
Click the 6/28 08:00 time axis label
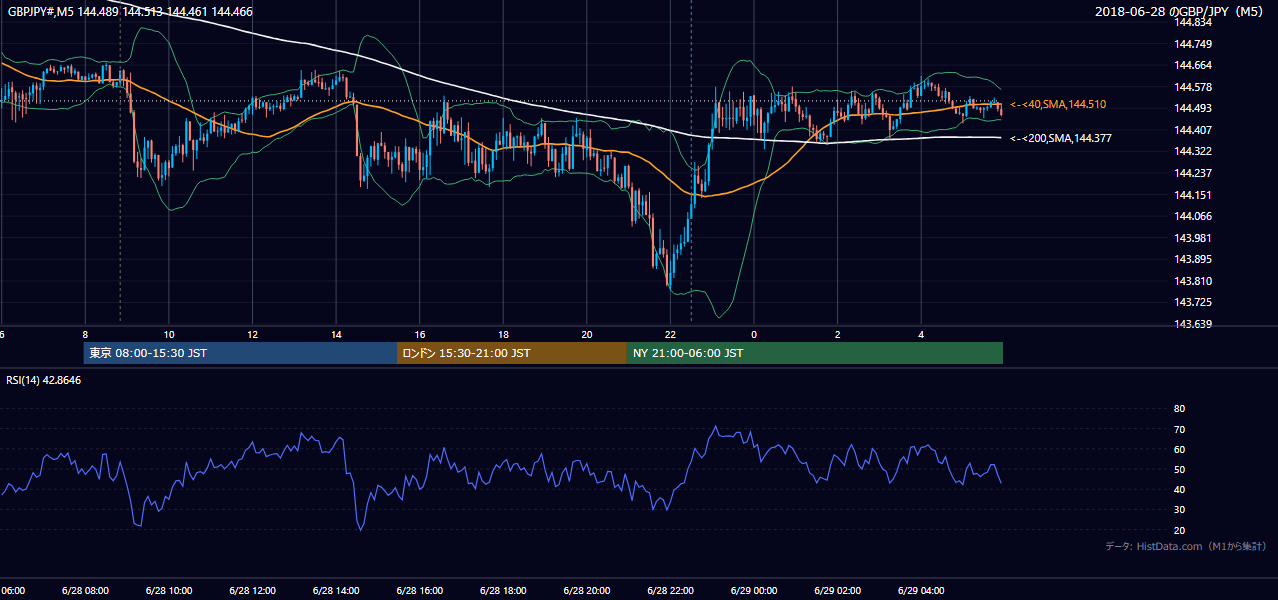pyautogui.click(x=85, y=591)
